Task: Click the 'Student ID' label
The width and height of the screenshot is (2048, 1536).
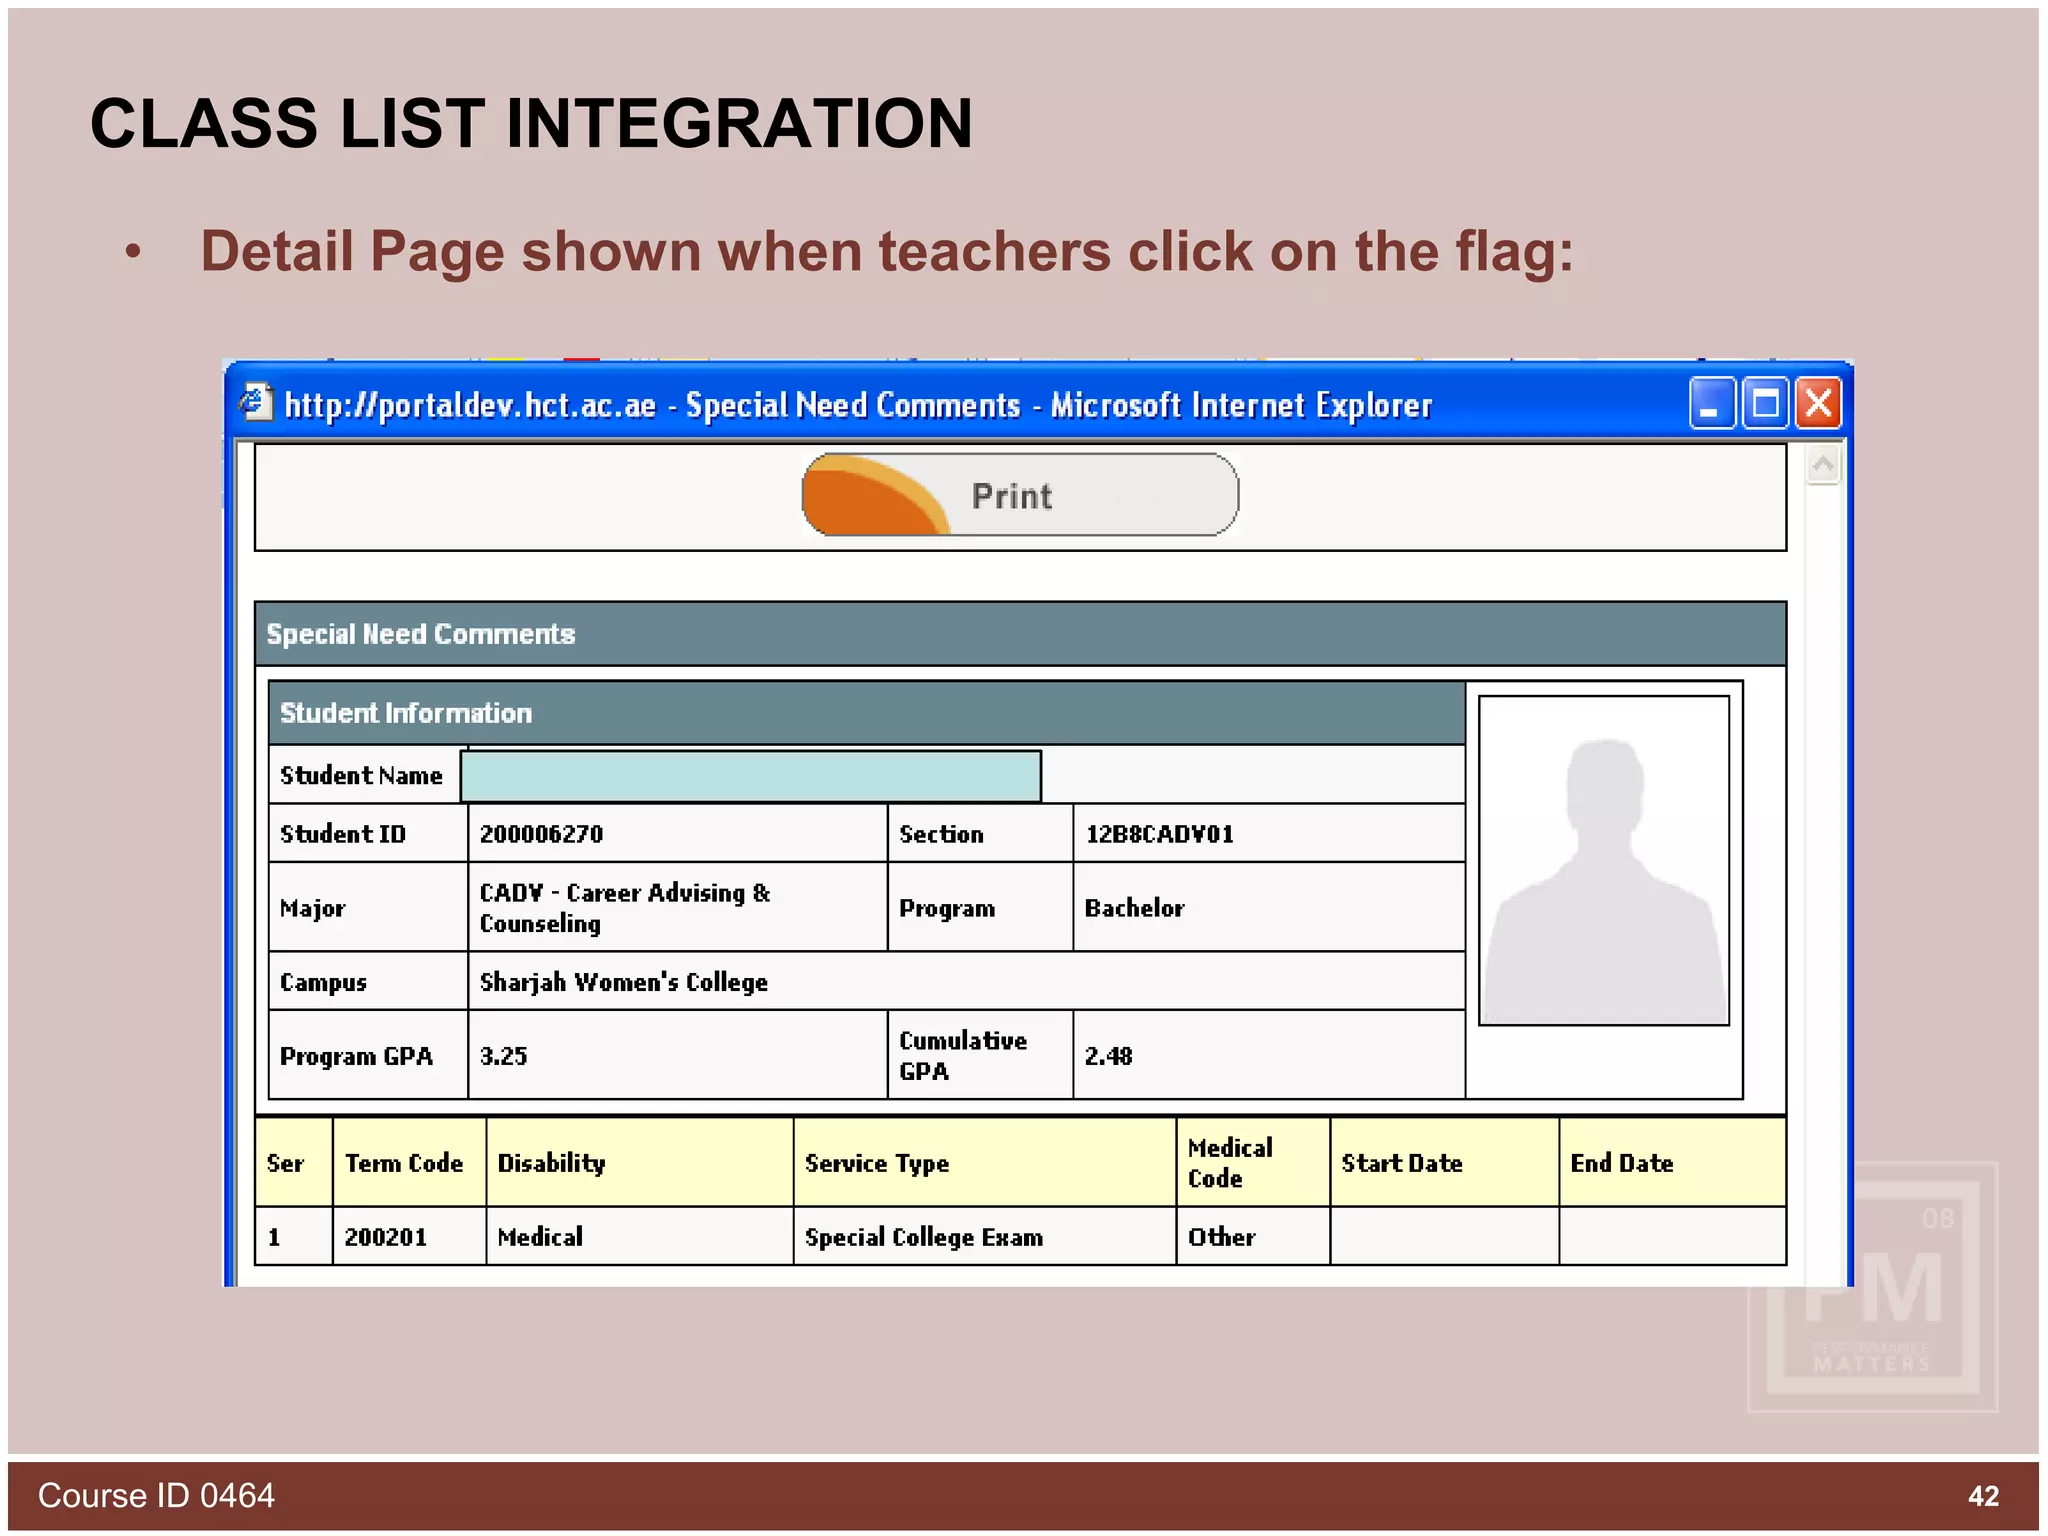Action: pyautogui.click(x=343, y=834)
